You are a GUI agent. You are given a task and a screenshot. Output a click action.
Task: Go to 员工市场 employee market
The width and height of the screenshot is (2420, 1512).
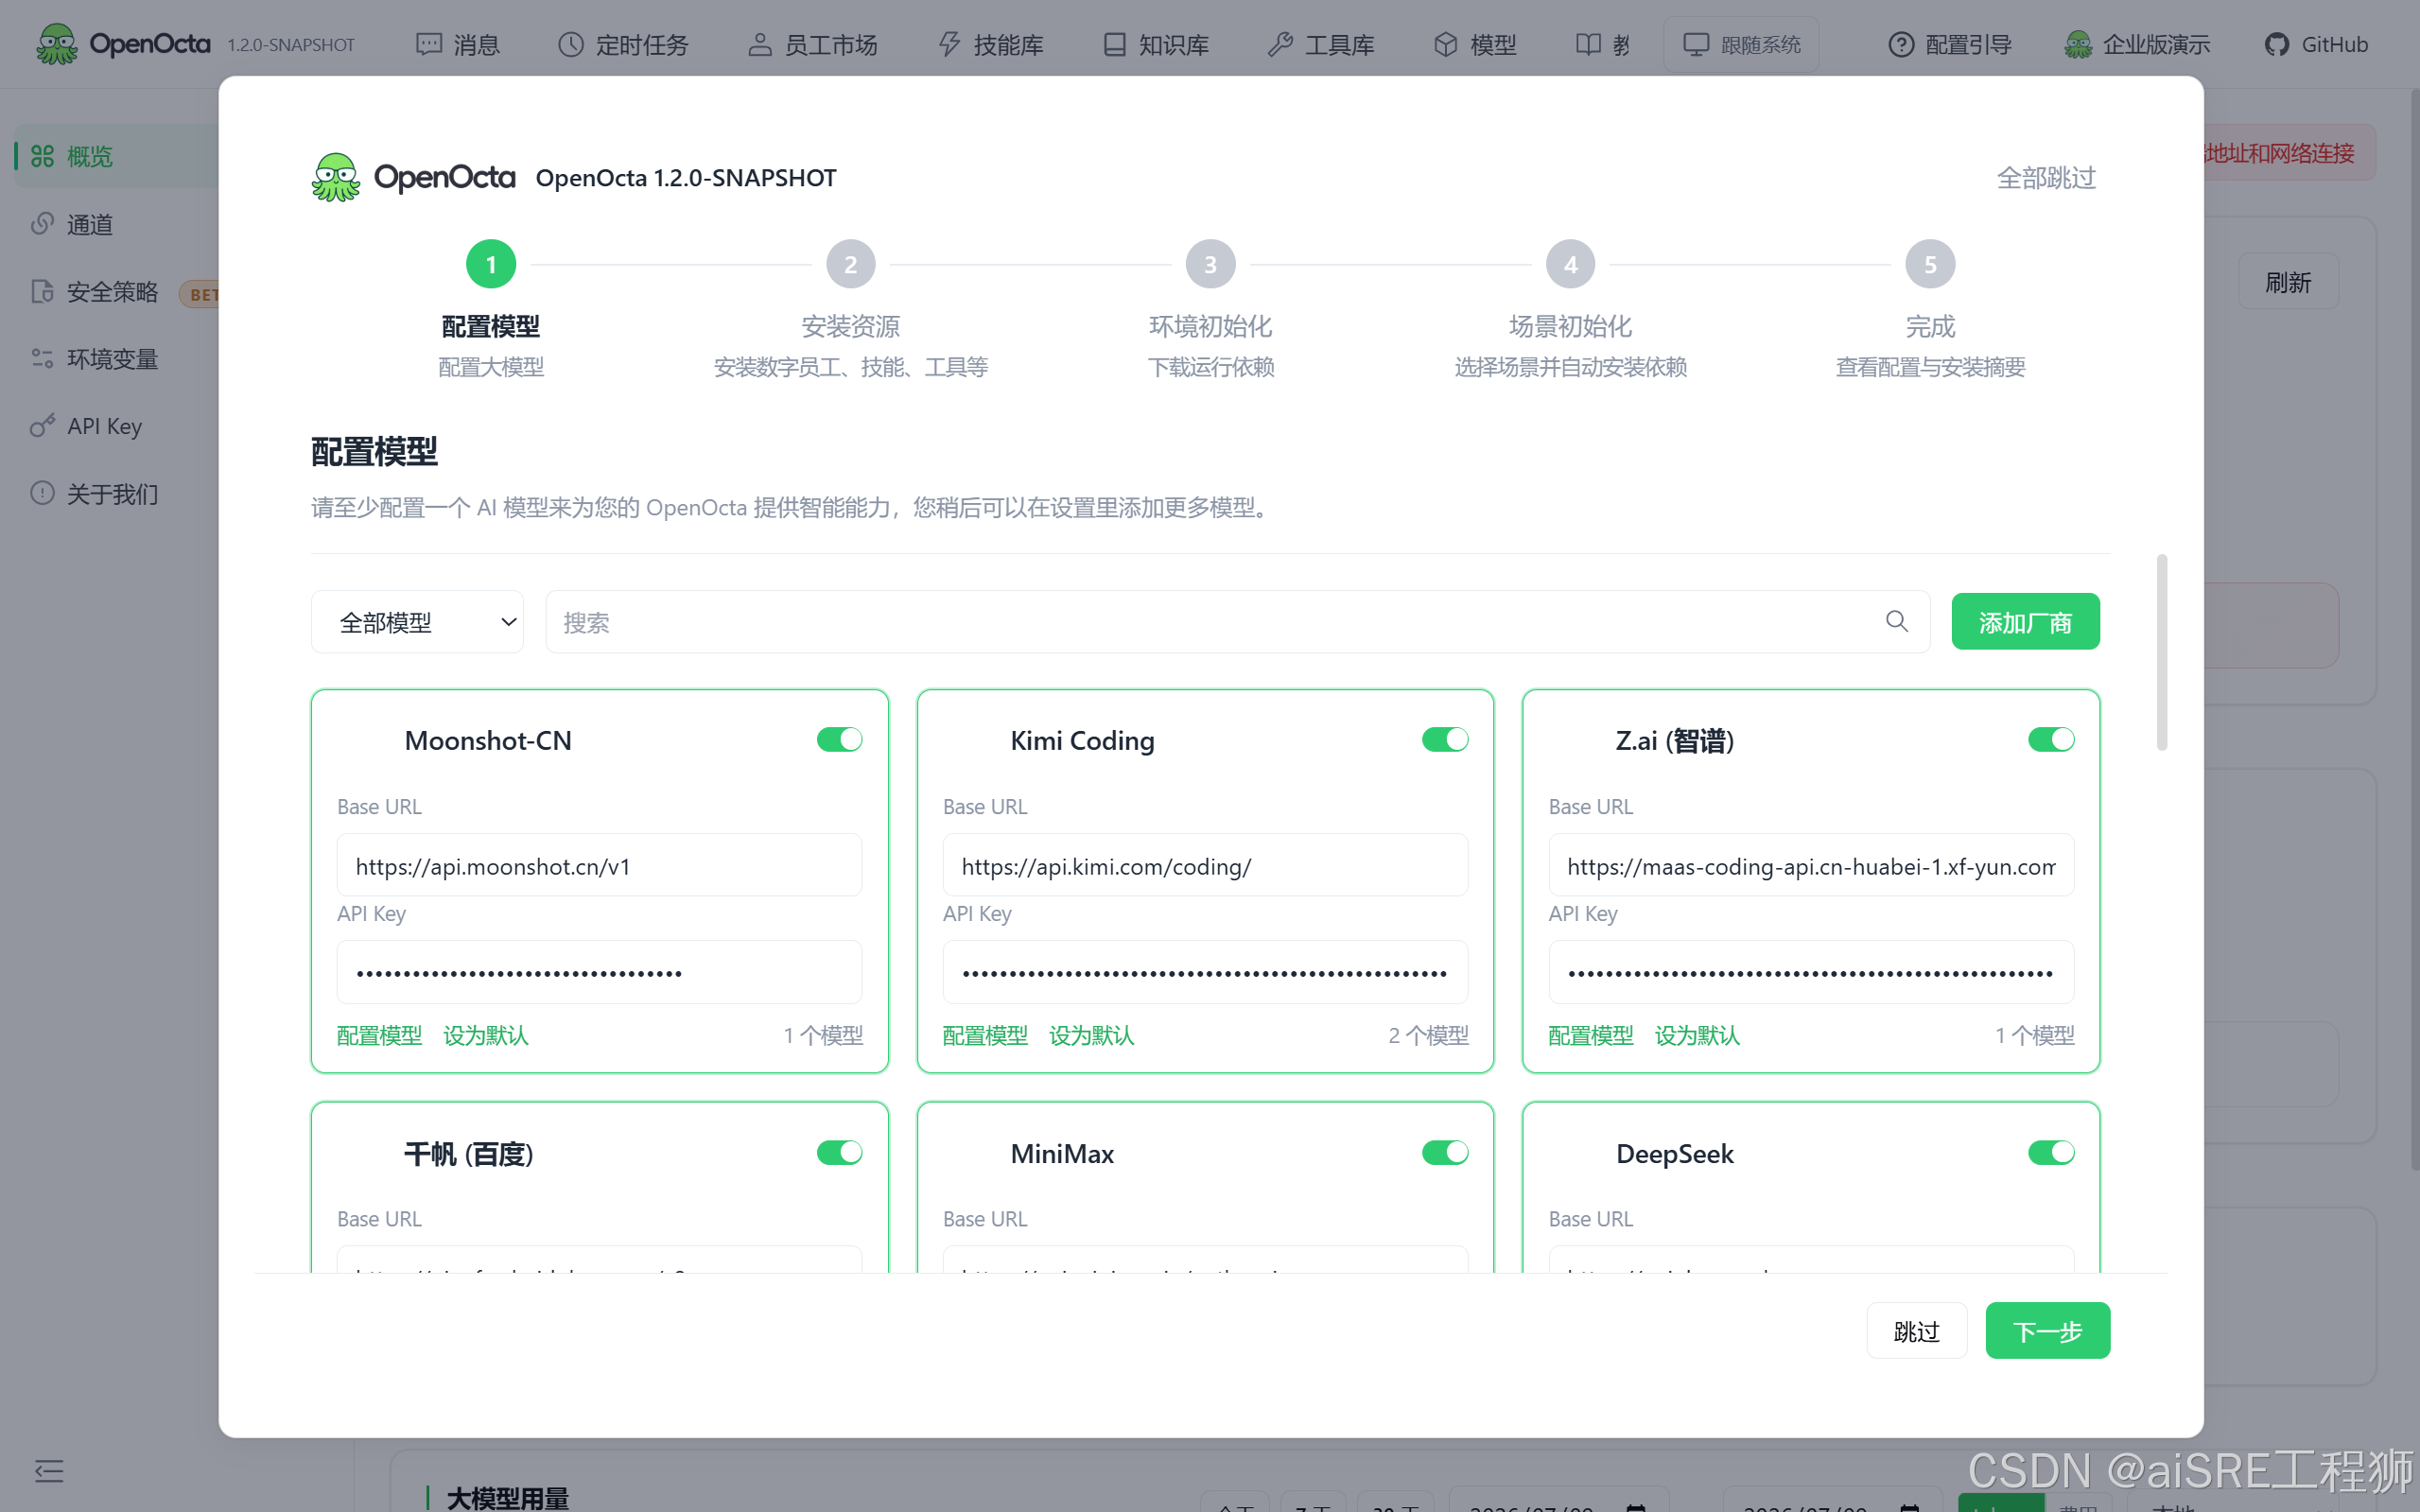coord(812,44)
